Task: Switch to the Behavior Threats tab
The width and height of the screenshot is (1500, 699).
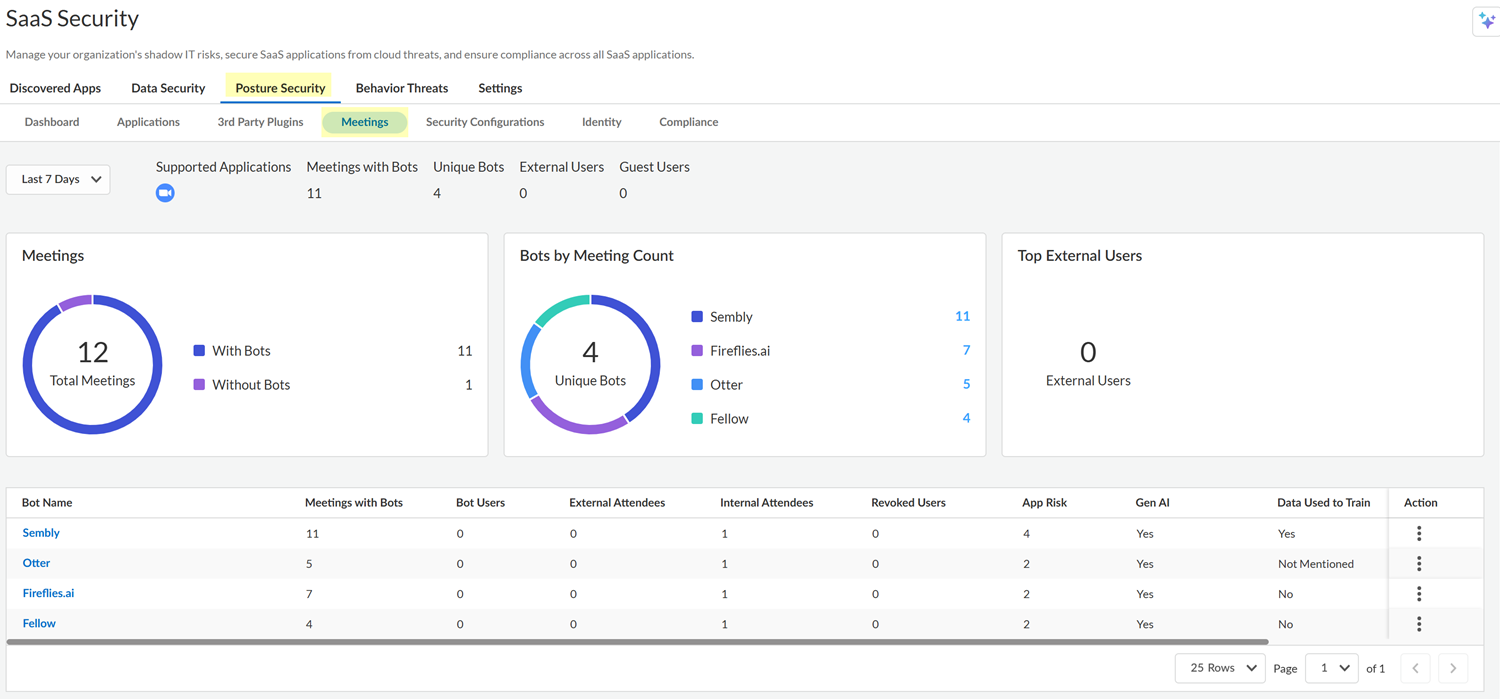Action: (401, 88)
